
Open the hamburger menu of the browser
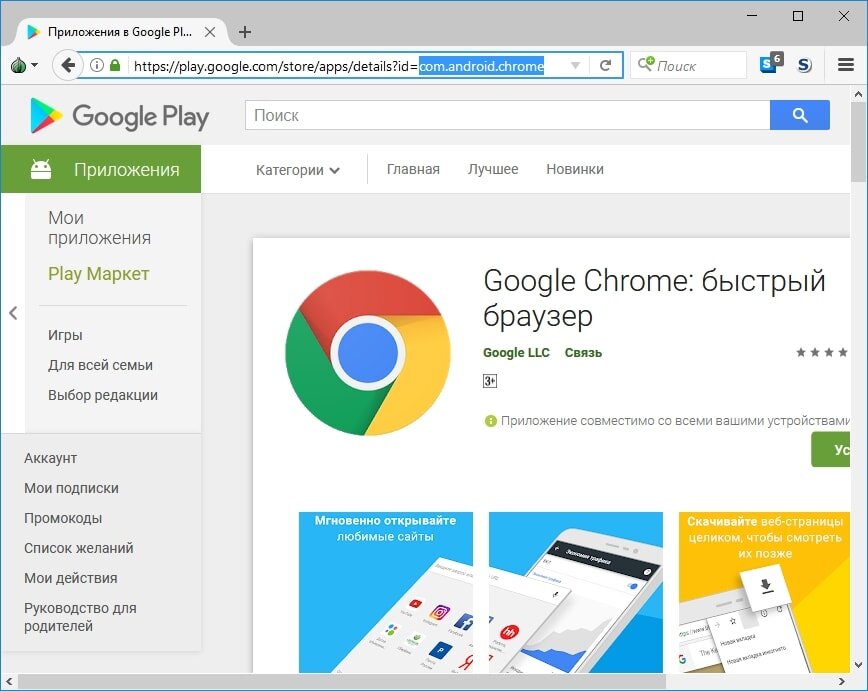coord(845,65)
